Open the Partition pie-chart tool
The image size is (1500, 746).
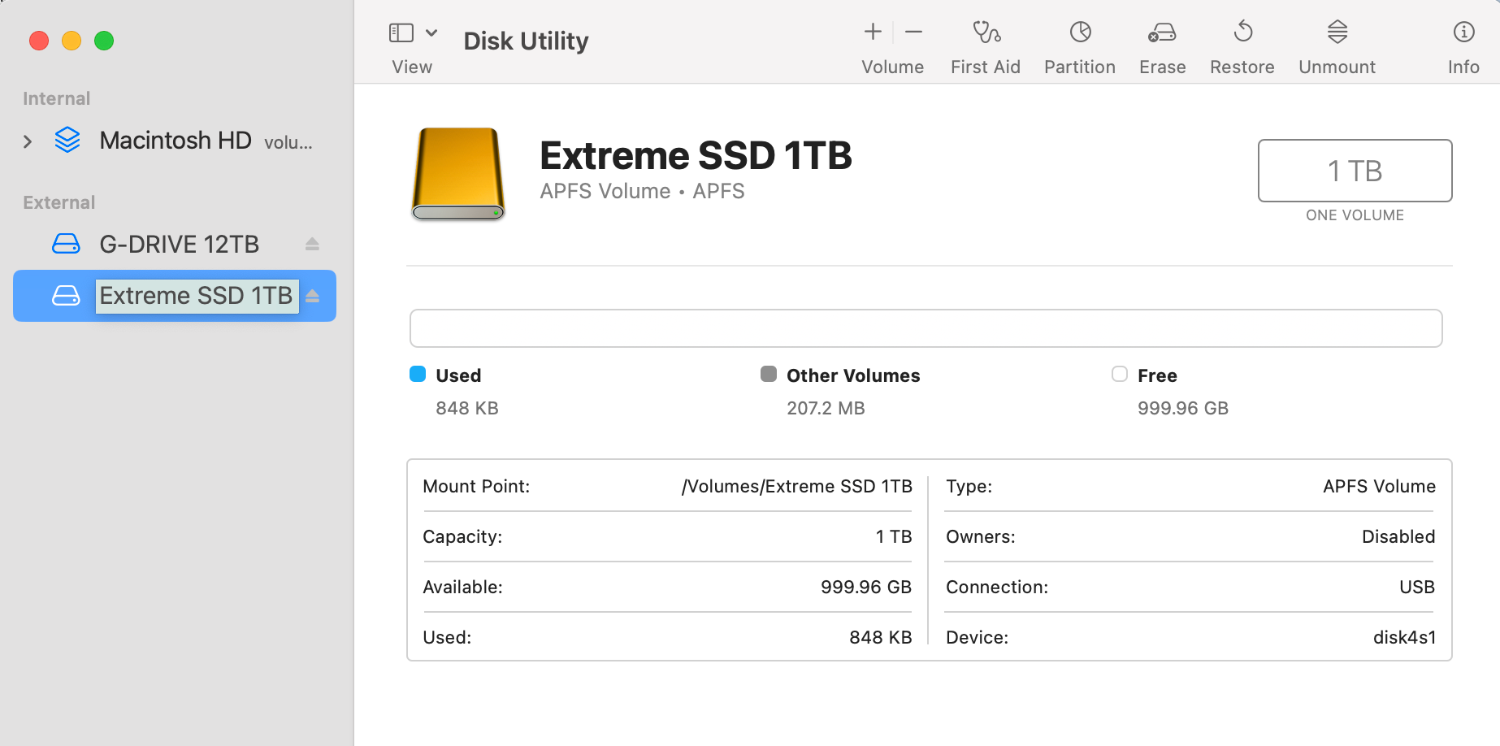(1080, 32)
